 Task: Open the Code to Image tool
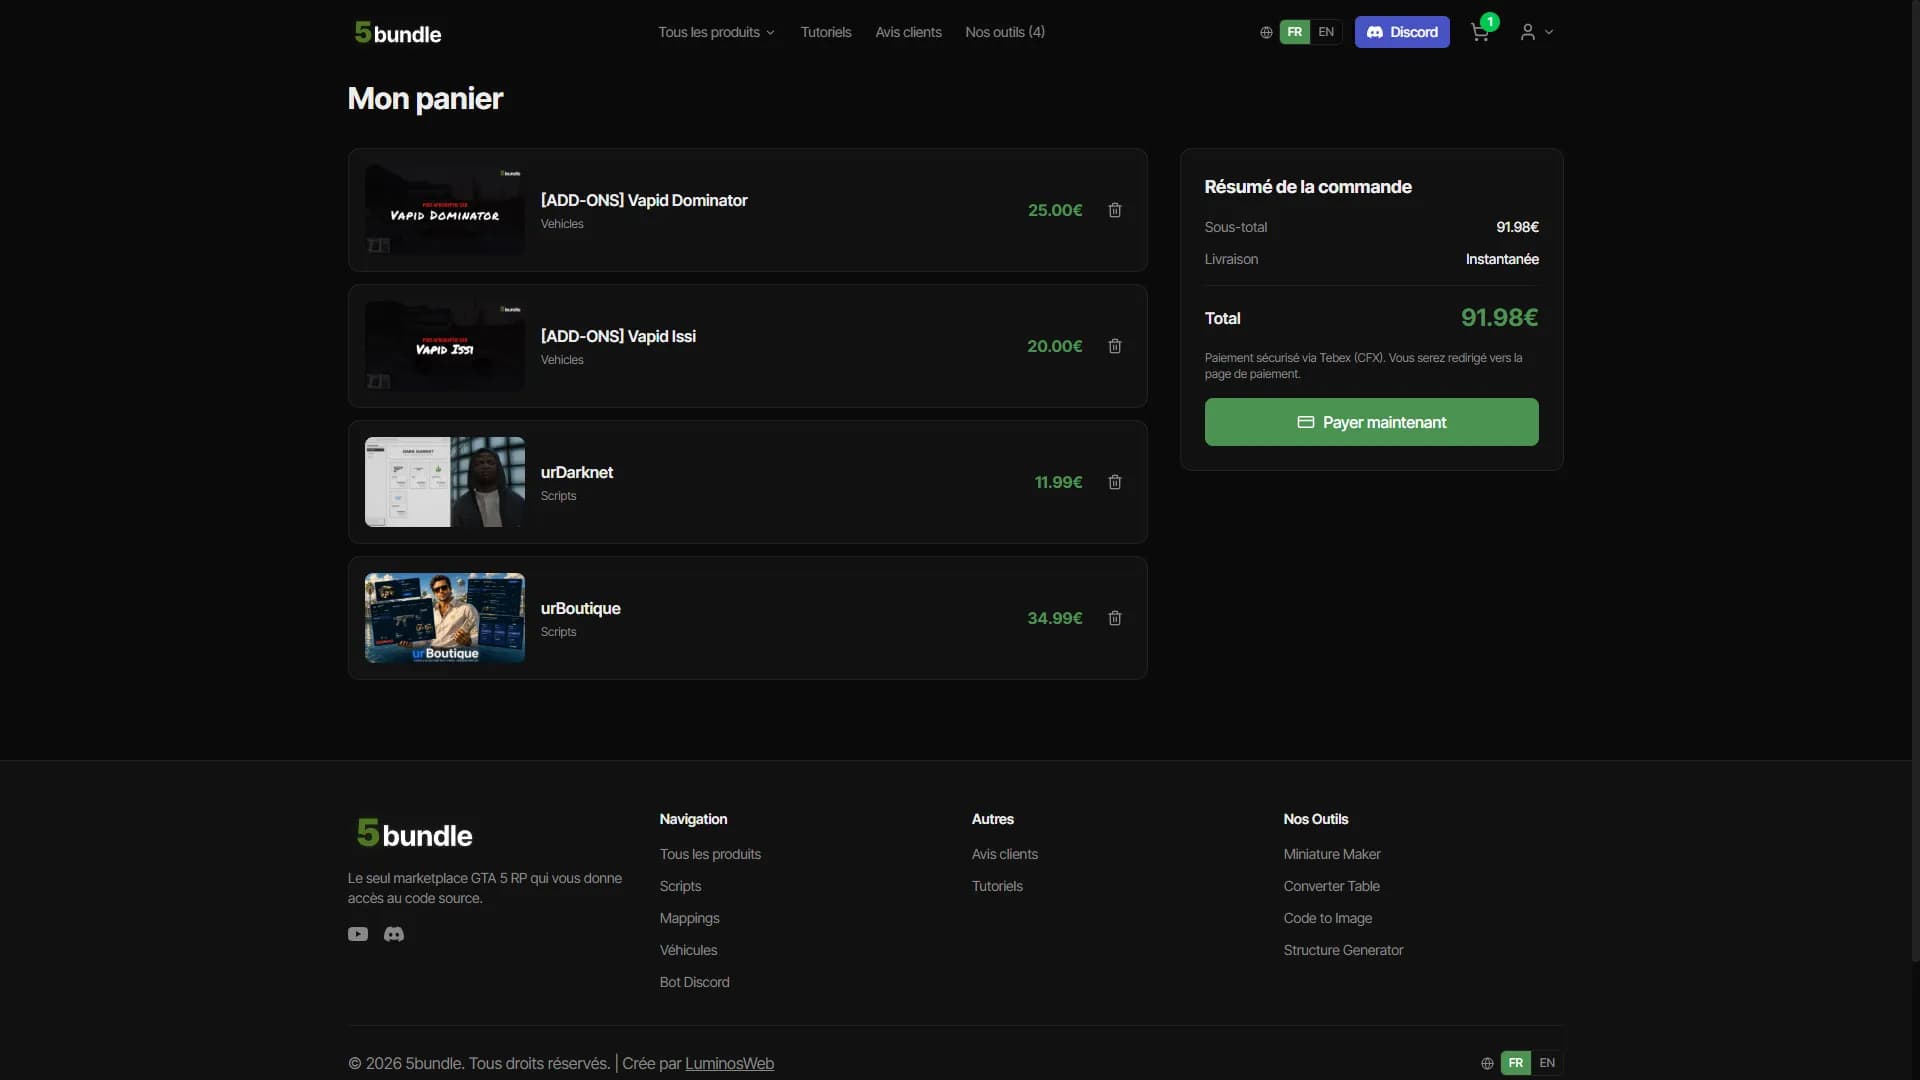(x=1327, y=918)
